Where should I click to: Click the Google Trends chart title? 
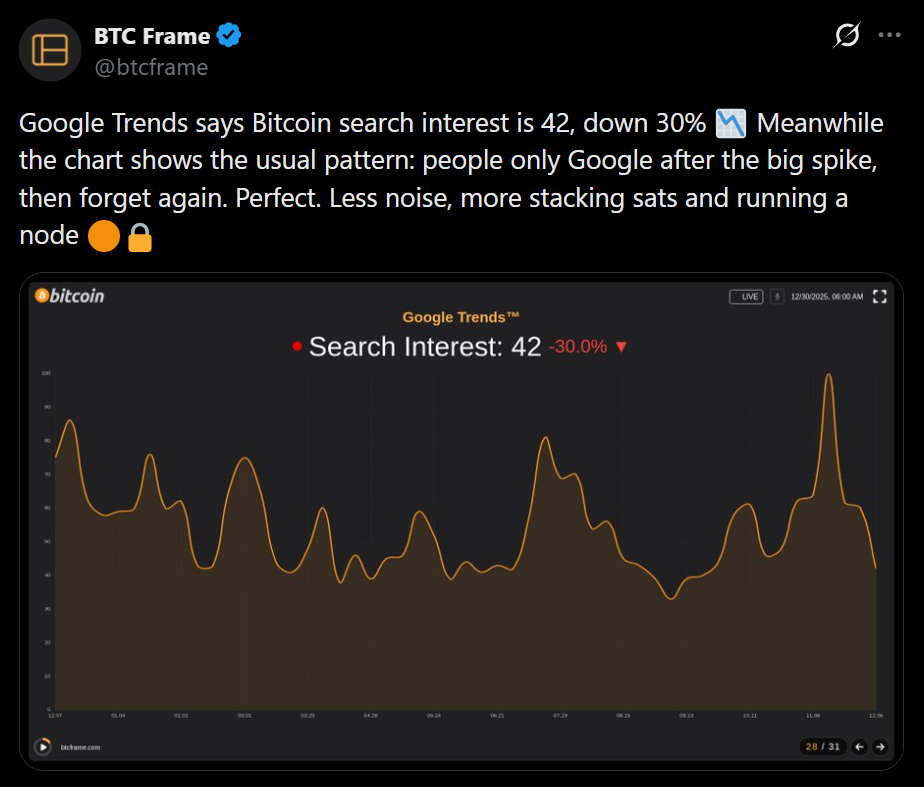click(461, 318)
